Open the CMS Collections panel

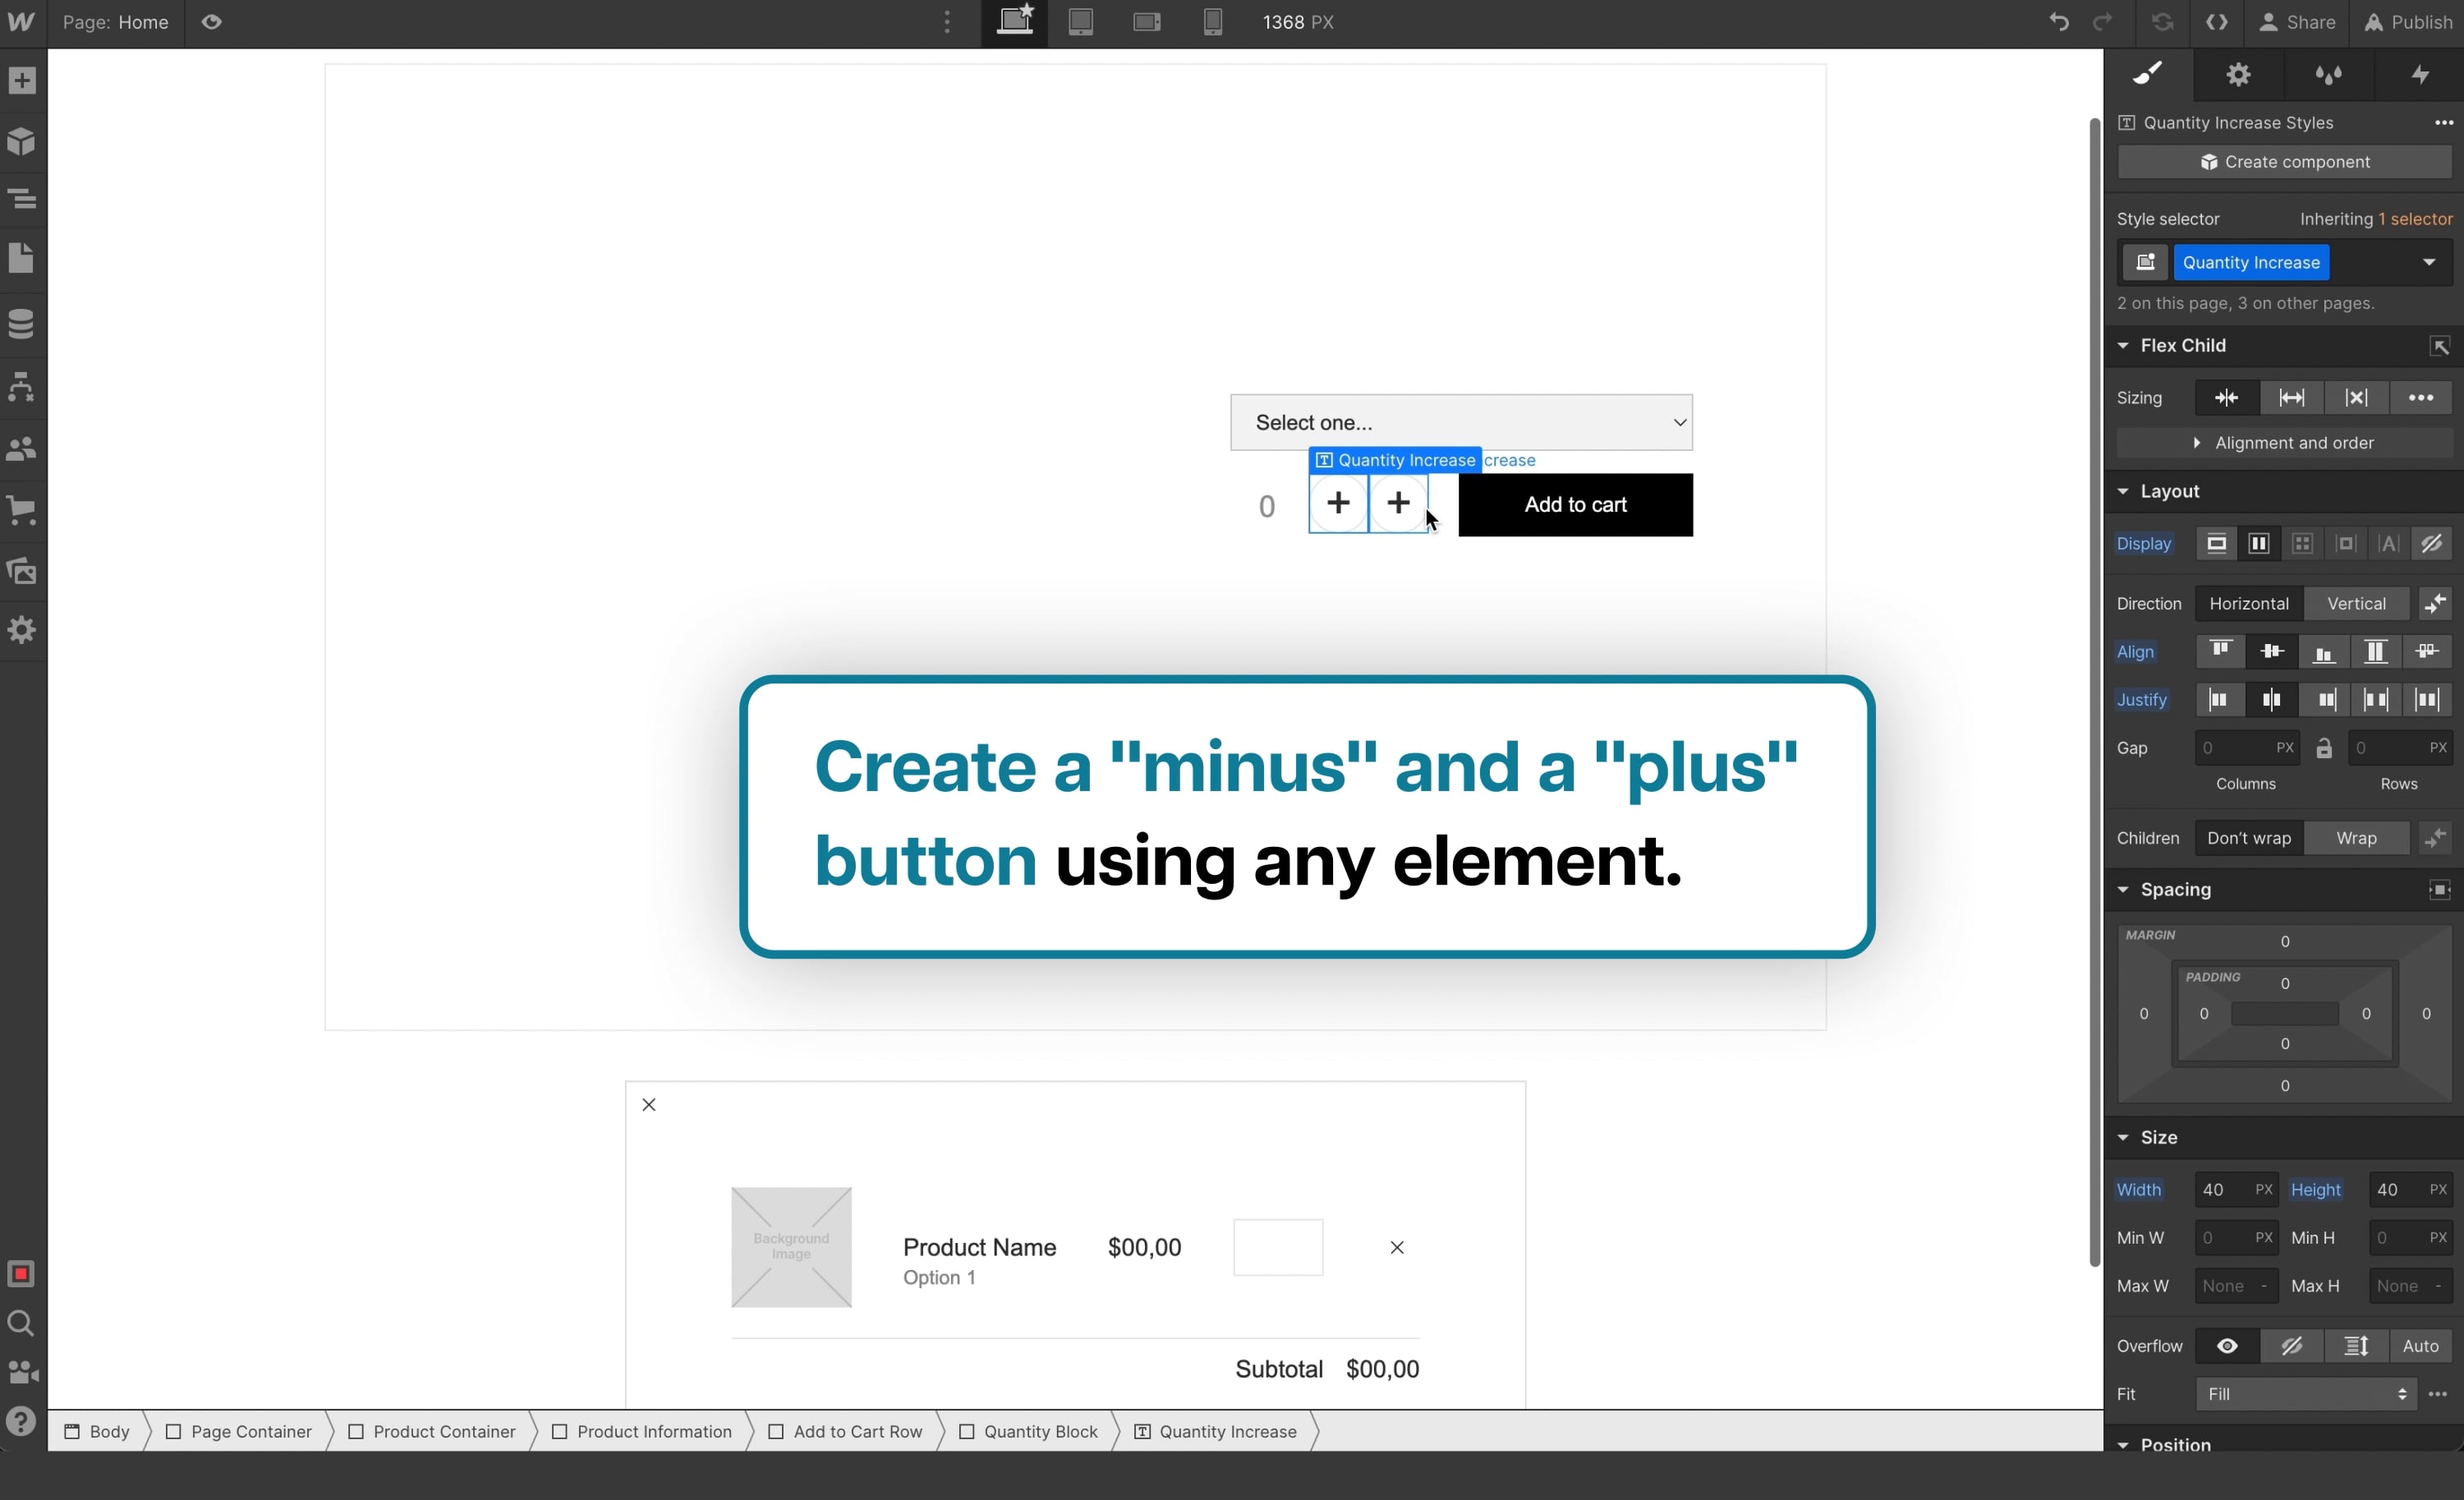click(x=22, y=324)
